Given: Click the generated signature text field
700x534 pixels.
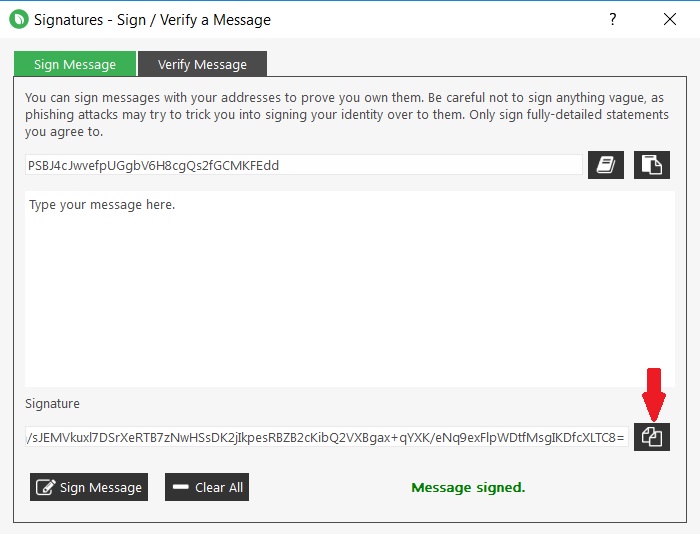Looking at the screenshot, I should coord(327,437).
